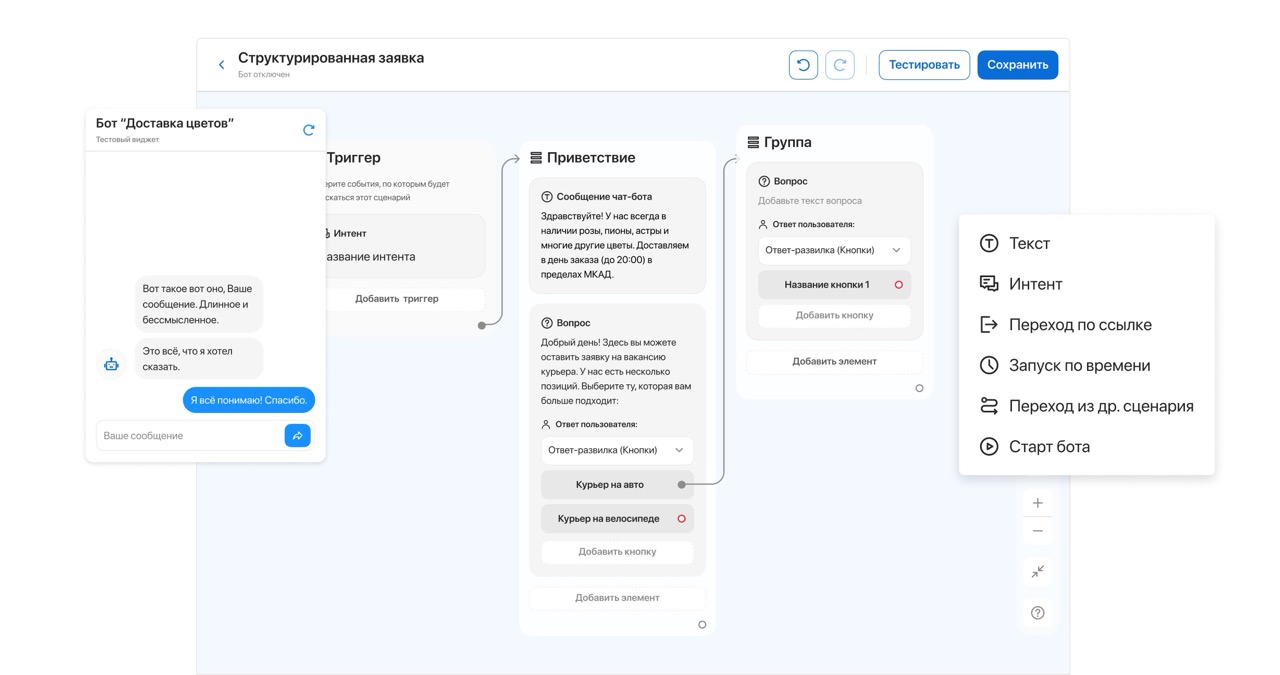This screenshot has height=675, width=1280.
Task: Open help via question mark icon
Action: point(1037,613)
